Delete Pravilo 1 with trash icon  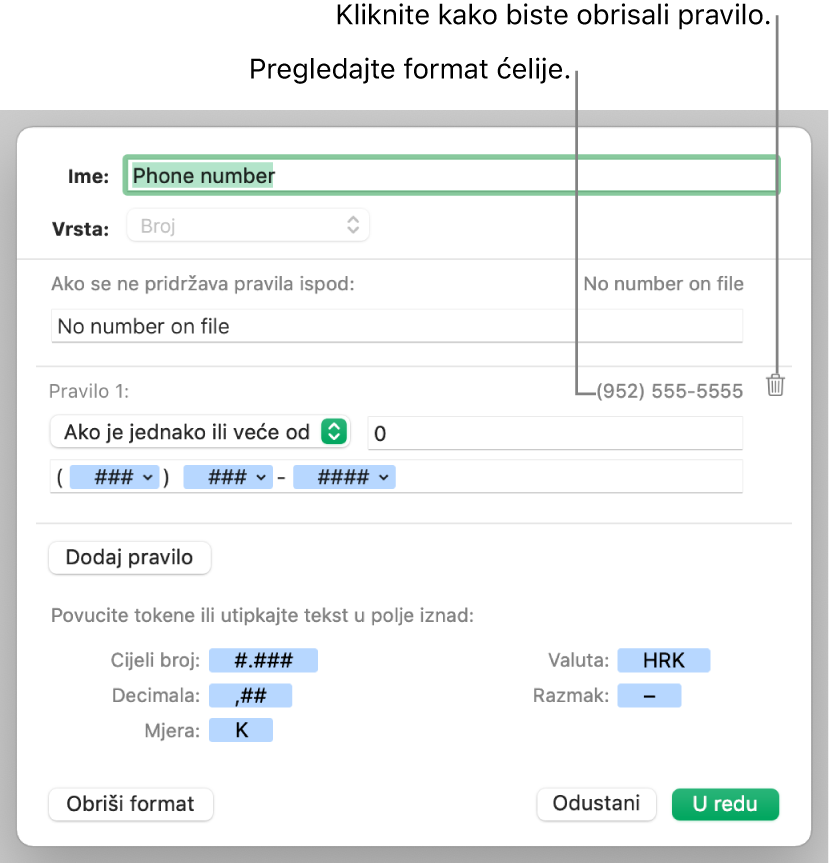click(x=775, y=385)
